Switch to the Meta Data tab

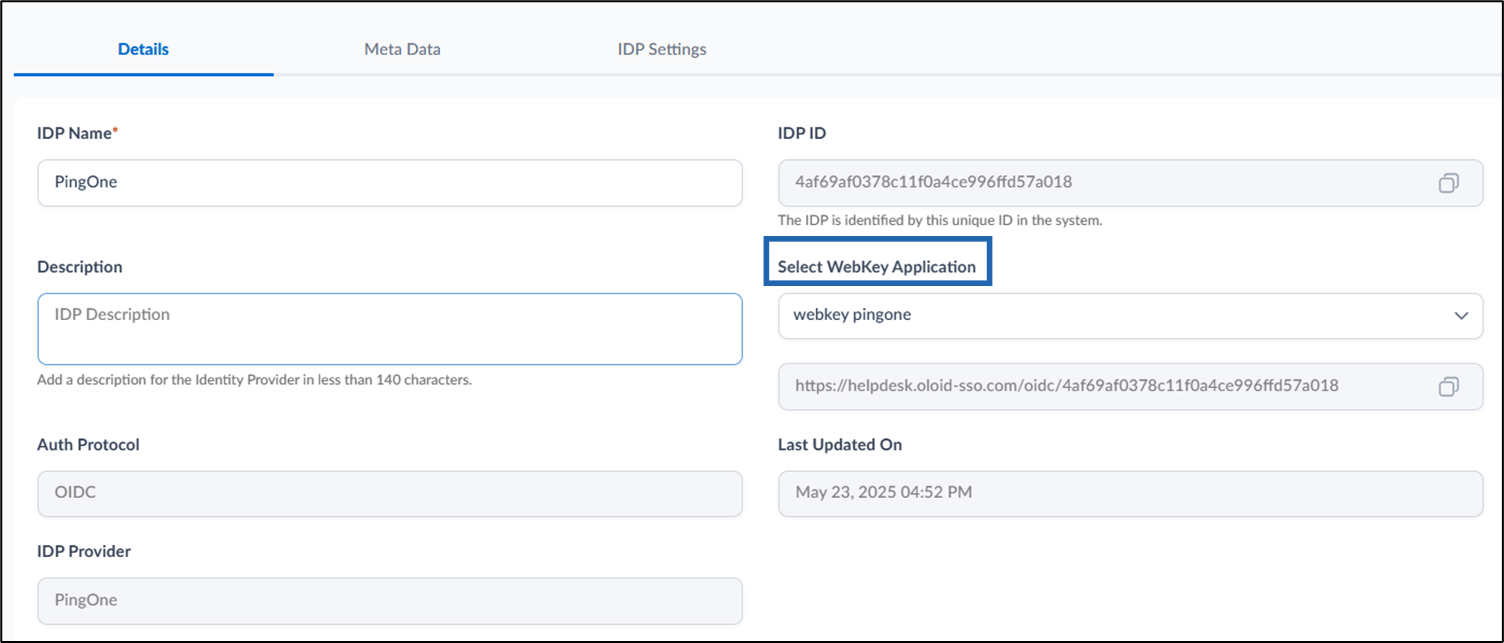tap(402, 49)
